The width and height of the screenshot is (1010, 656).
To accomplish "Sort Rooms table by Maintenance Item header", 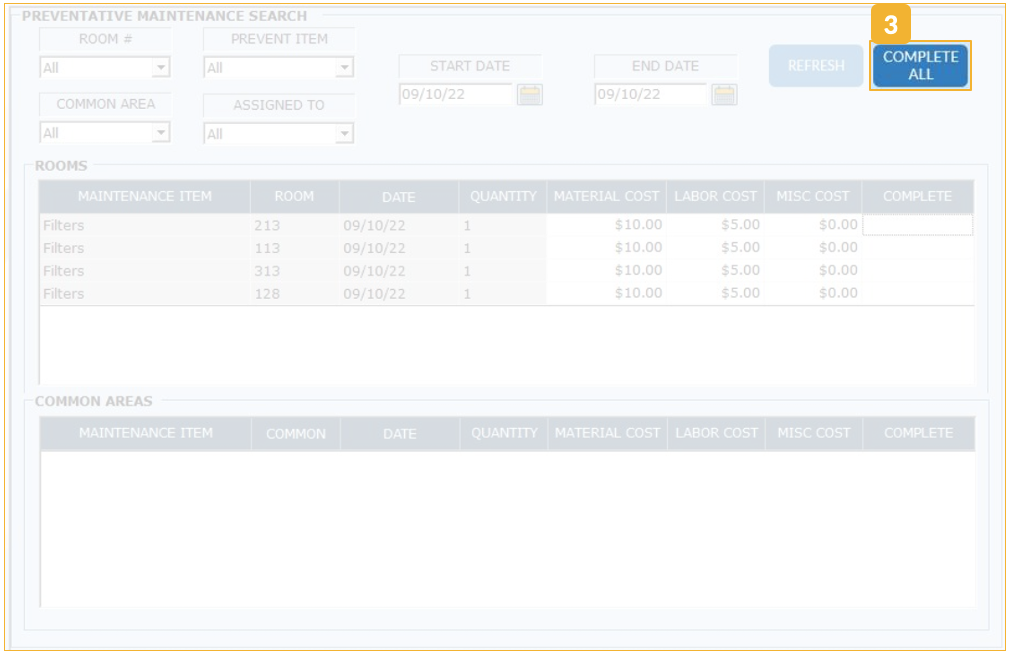I will [145, 197].
